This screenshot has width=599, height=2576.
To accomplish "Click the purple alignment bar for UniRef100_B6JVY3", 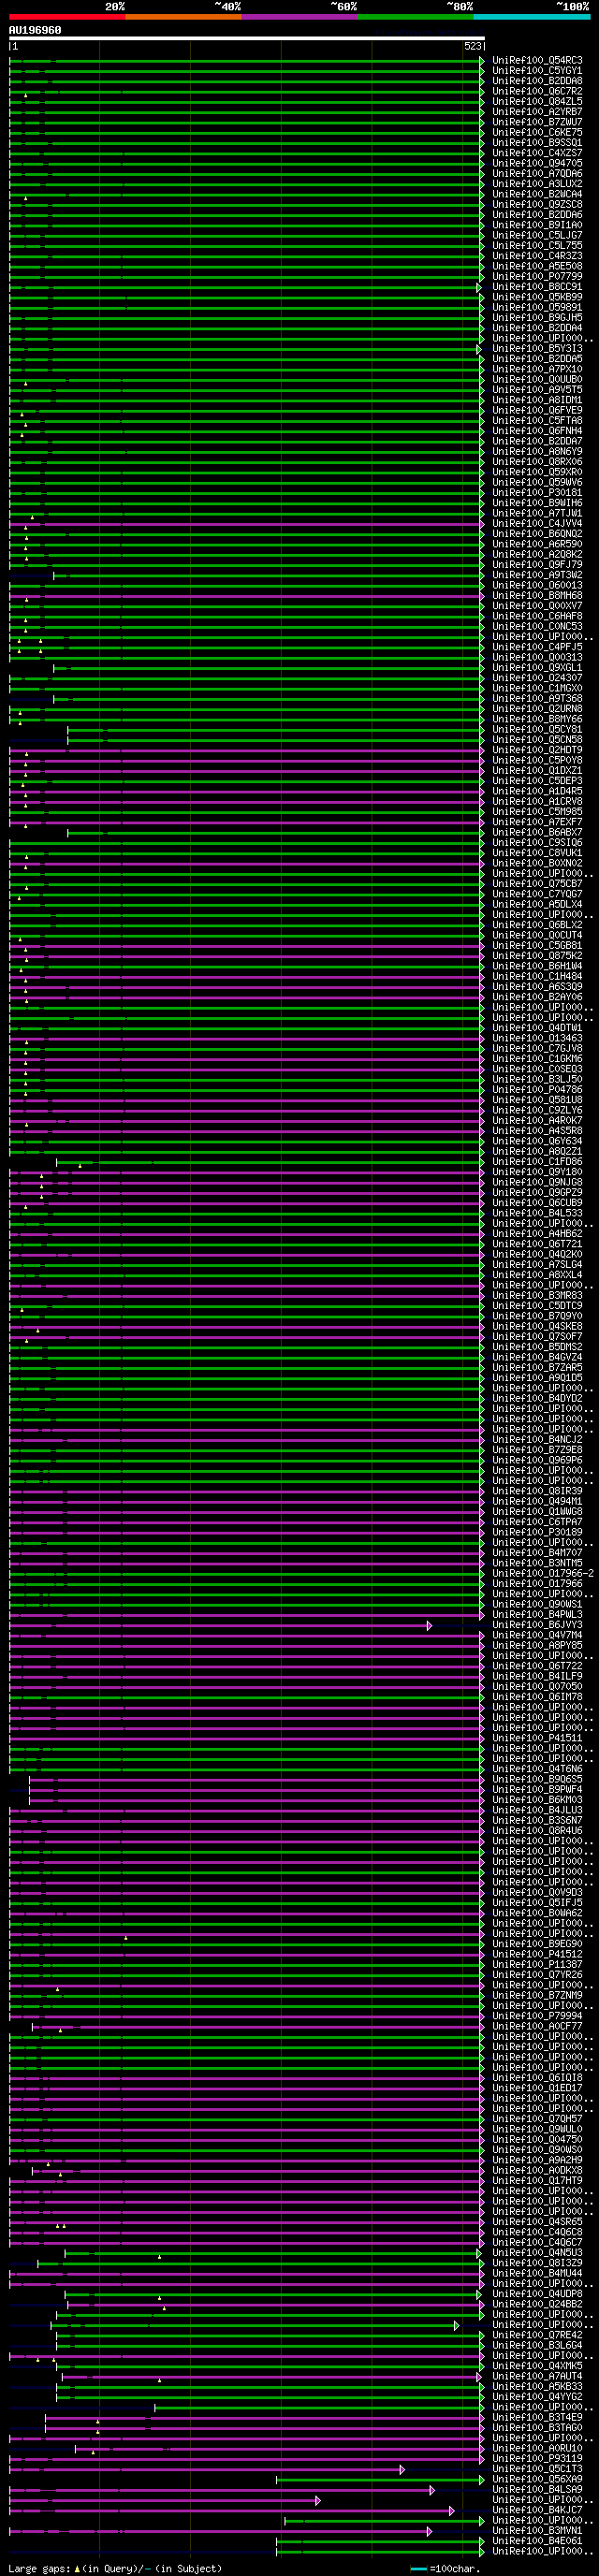I will (220, 1626).
